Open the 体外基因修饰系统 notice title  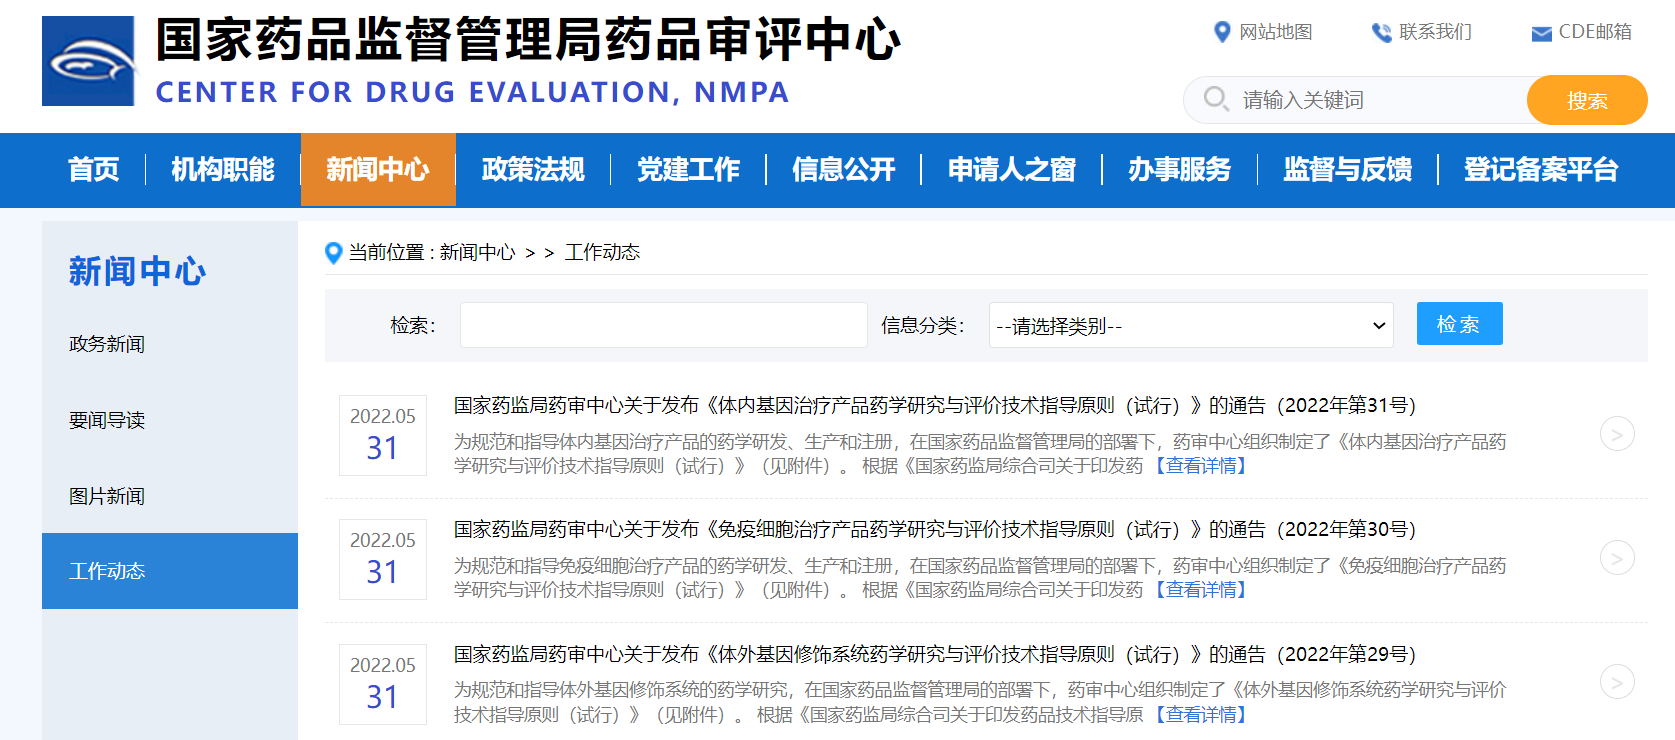click(935, 655)
